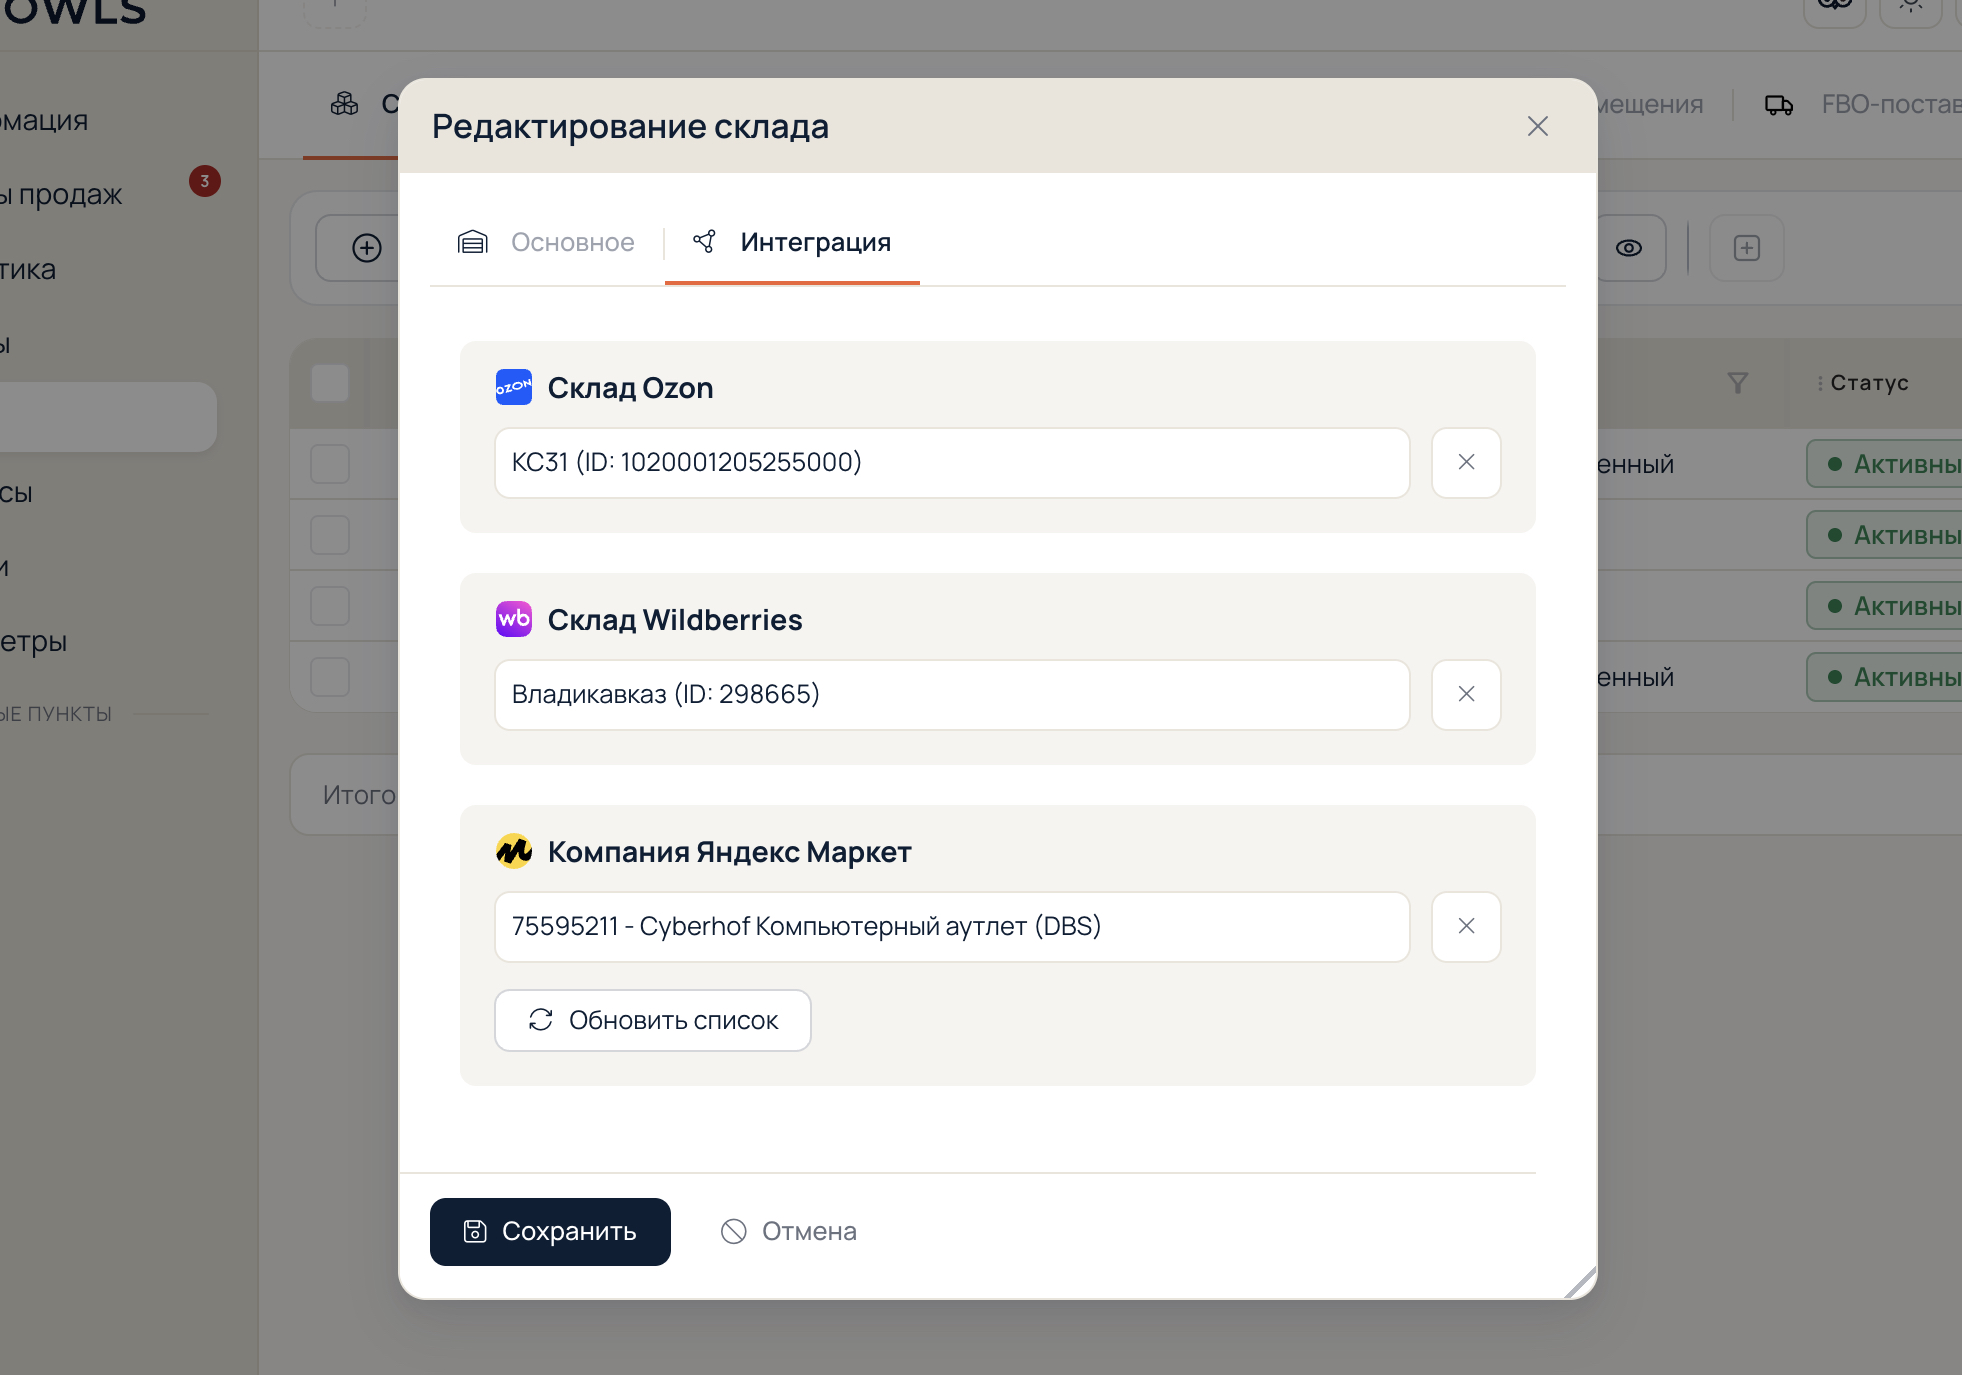
Task: Toggle the select-all checkbox in table header
Action: [x=330, y=383]
